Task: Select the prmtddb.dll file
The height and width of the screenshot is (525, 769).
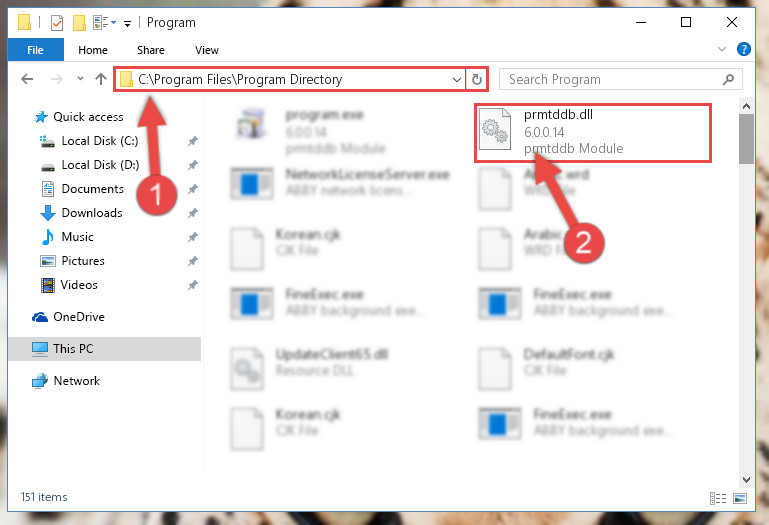Action: click(592, 132)
